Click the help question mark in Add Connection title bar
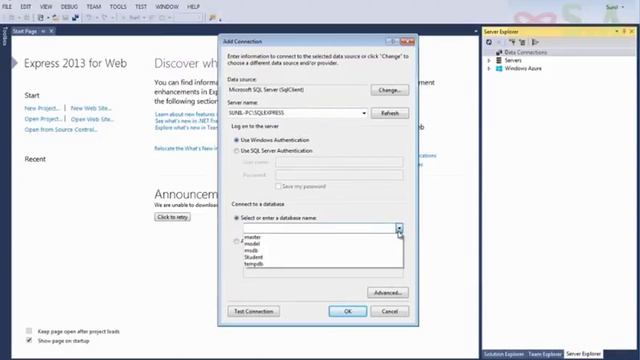The height and width of the screenshot is (360, 640). point(393,41)
